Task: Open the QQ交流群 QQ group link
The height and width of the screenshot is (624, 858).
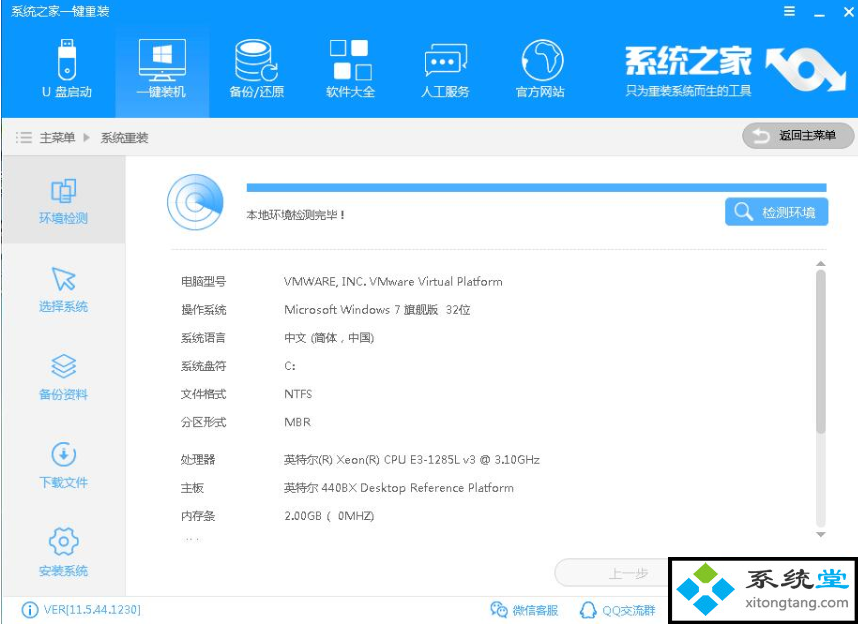Action: 618,610
